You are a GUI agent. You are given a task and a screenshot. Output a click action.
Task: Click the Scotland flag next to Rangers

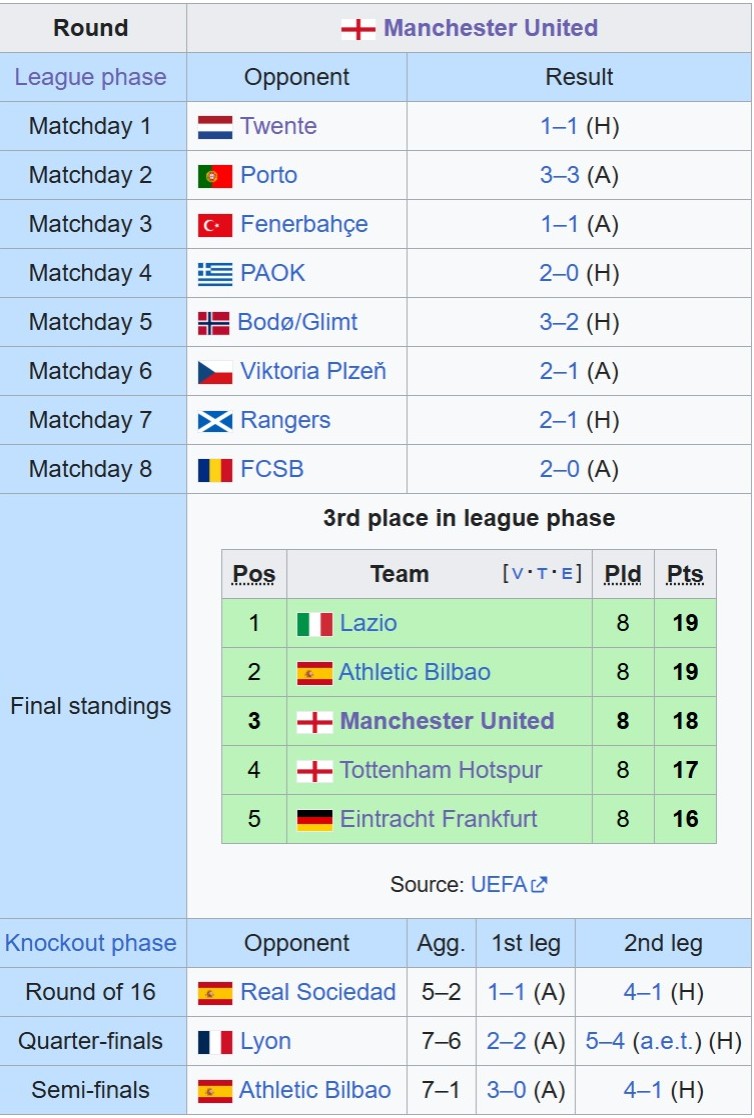215,421
